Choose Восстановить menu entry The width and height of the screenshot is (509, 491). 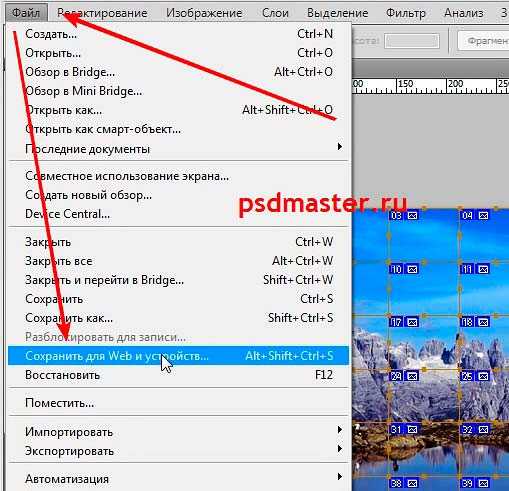(178, 375)
